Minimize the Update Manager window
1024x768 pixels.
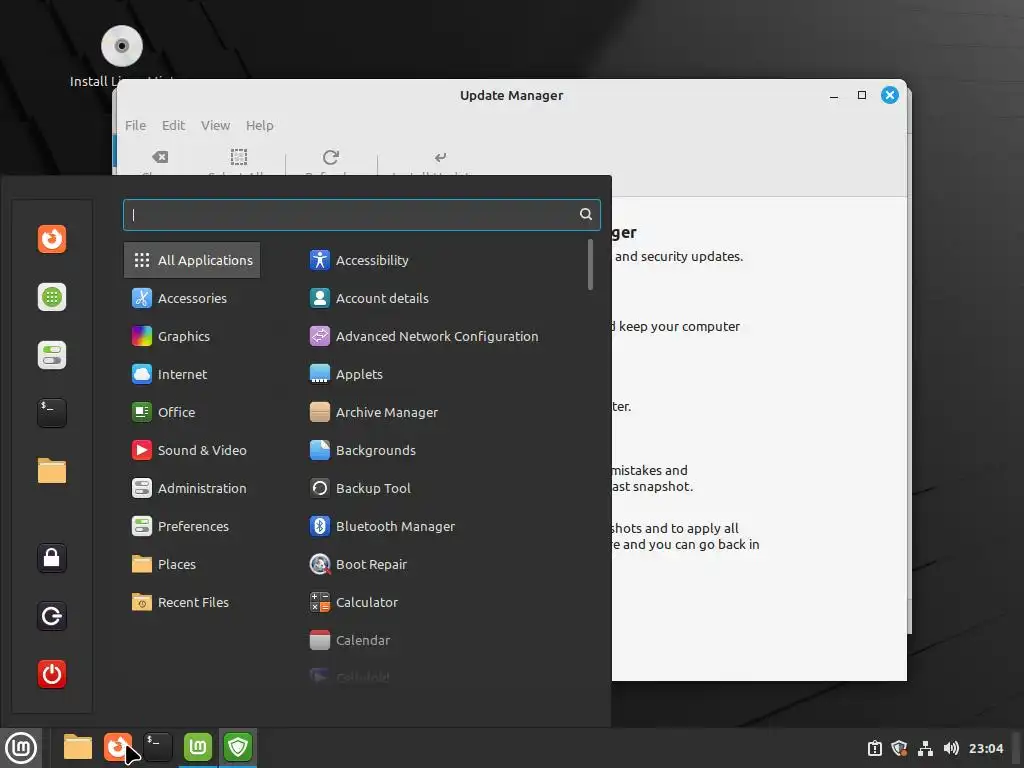tap(834, 95)
